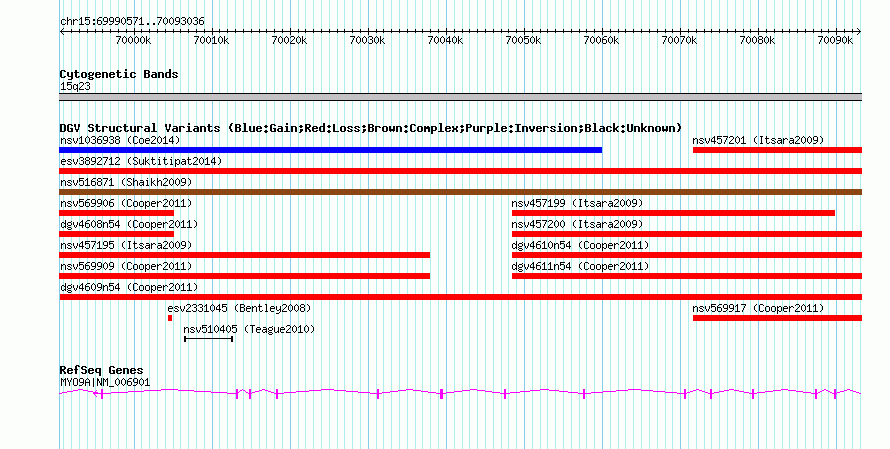
Task: Open the esv2331045 (Bentley2008) label
Action: coord(239,308)
